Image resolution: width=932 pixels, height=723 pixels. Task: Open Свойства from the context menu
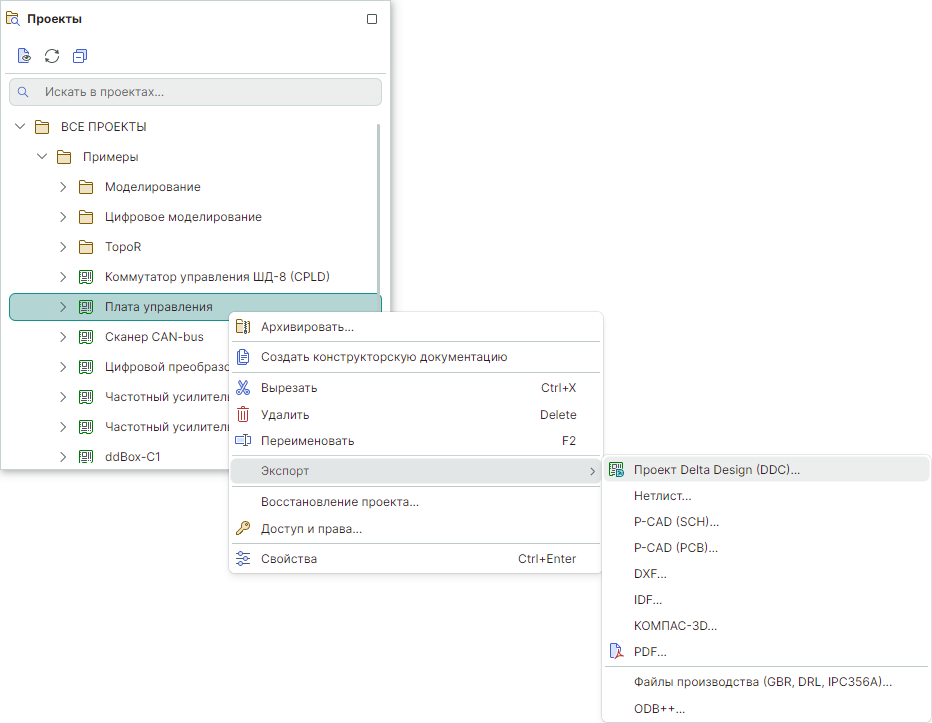(289, 559)
